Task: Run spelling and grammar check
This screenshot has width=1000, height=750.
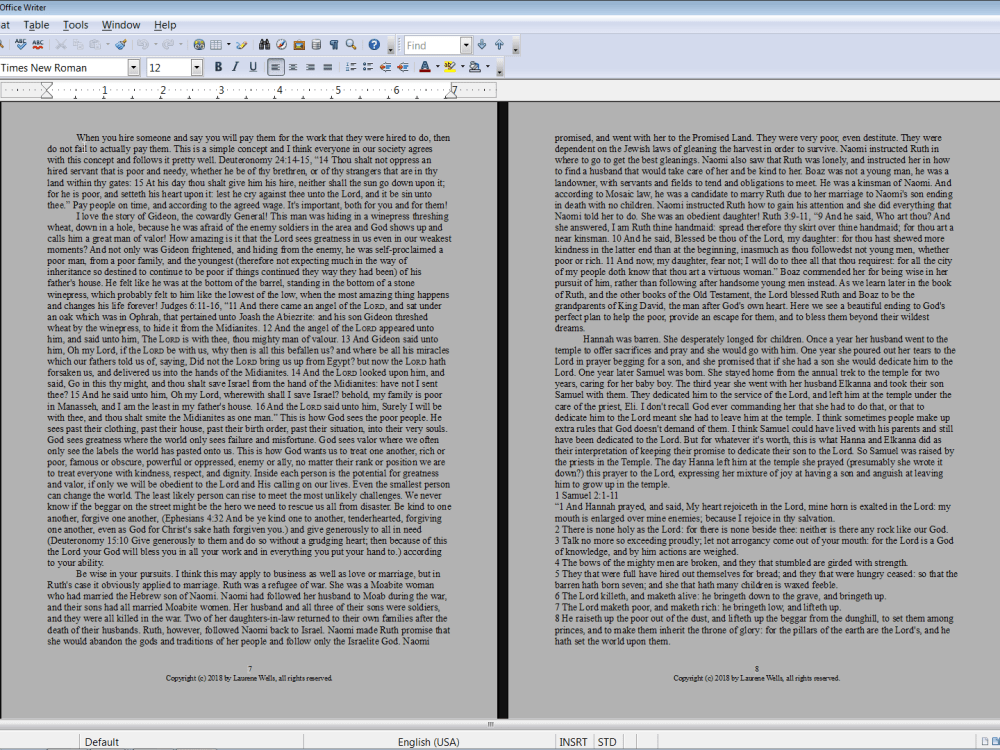Action: pyautogui.click(x=20, y=45)
